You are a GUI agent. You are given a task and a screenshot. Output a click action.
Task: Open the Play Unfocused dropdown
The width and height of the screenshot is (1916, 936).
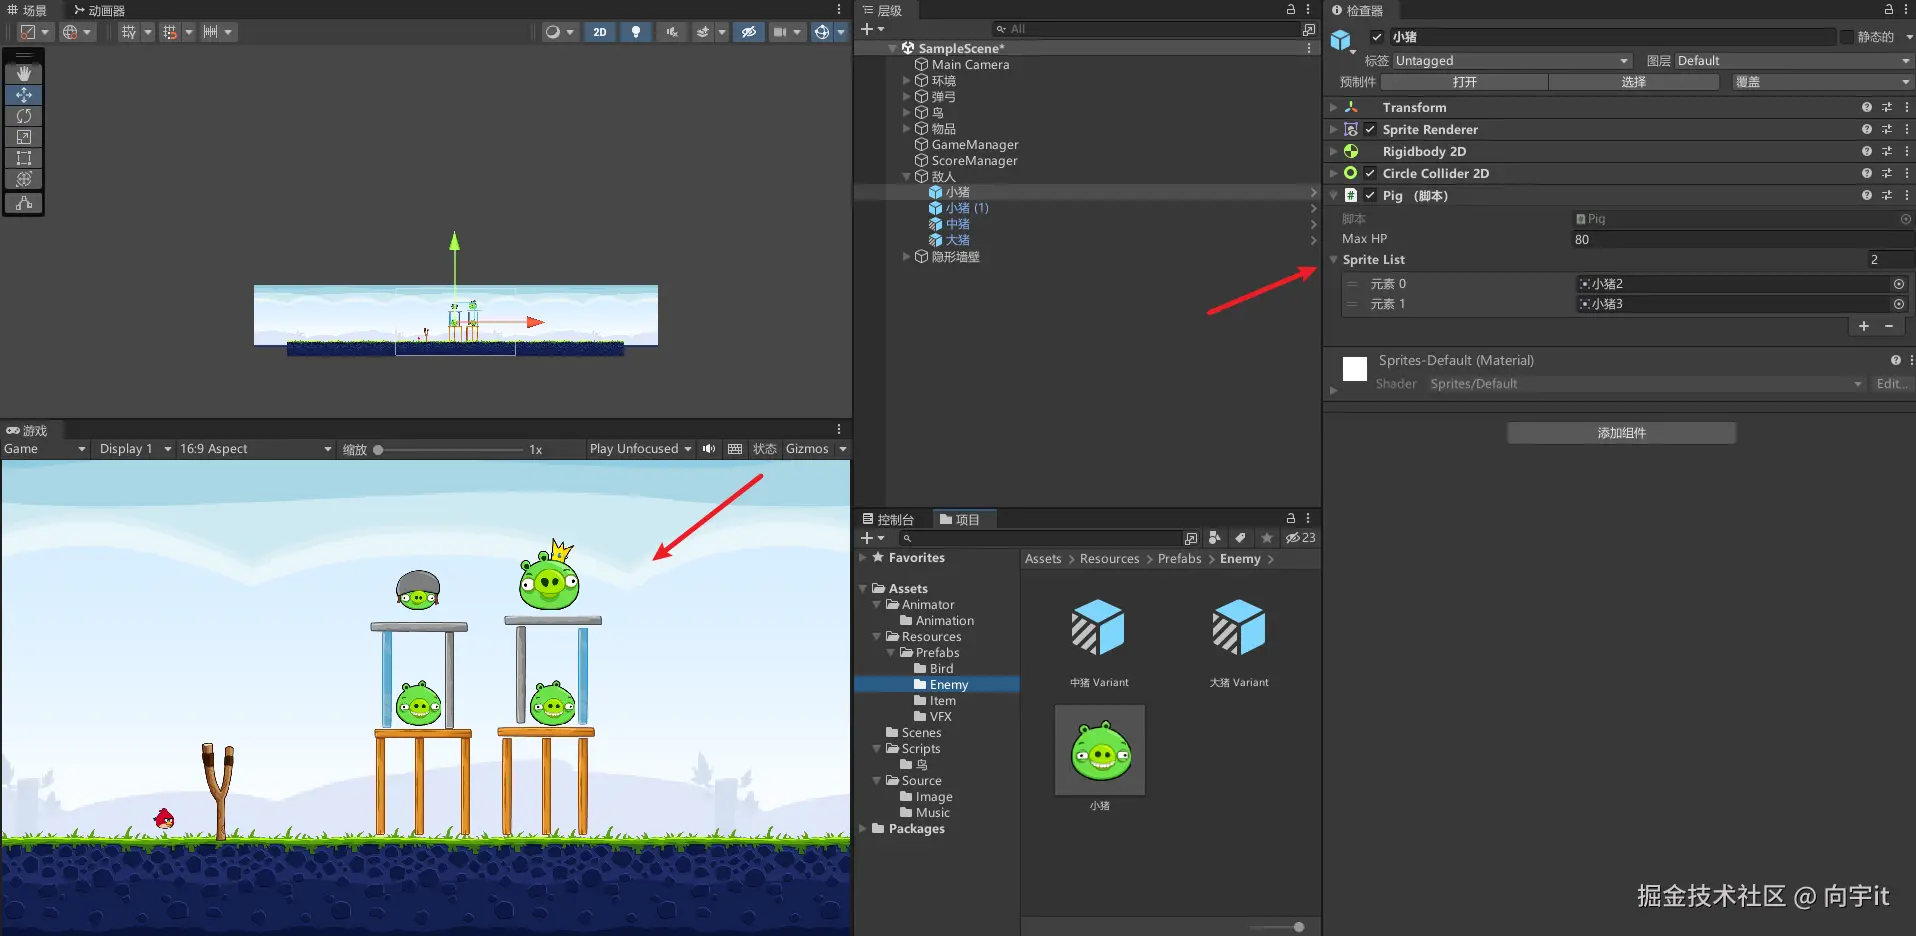pos(640,449)
